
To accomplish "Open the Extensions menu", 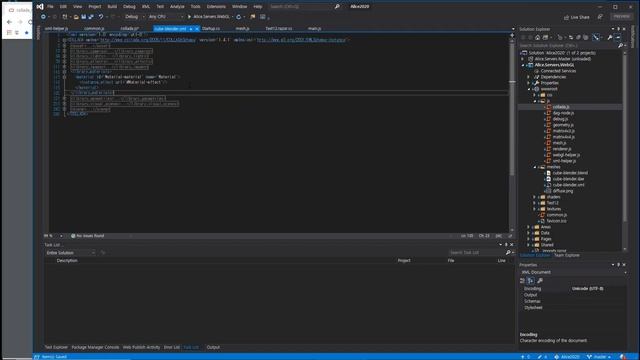I will 216,7.
